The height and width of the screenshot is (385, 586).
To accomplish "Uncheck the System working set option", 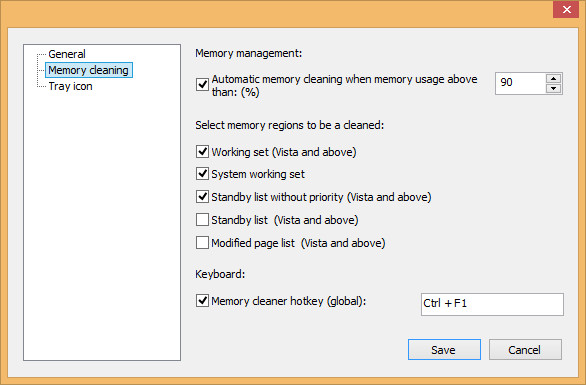I will pos(202,173).
